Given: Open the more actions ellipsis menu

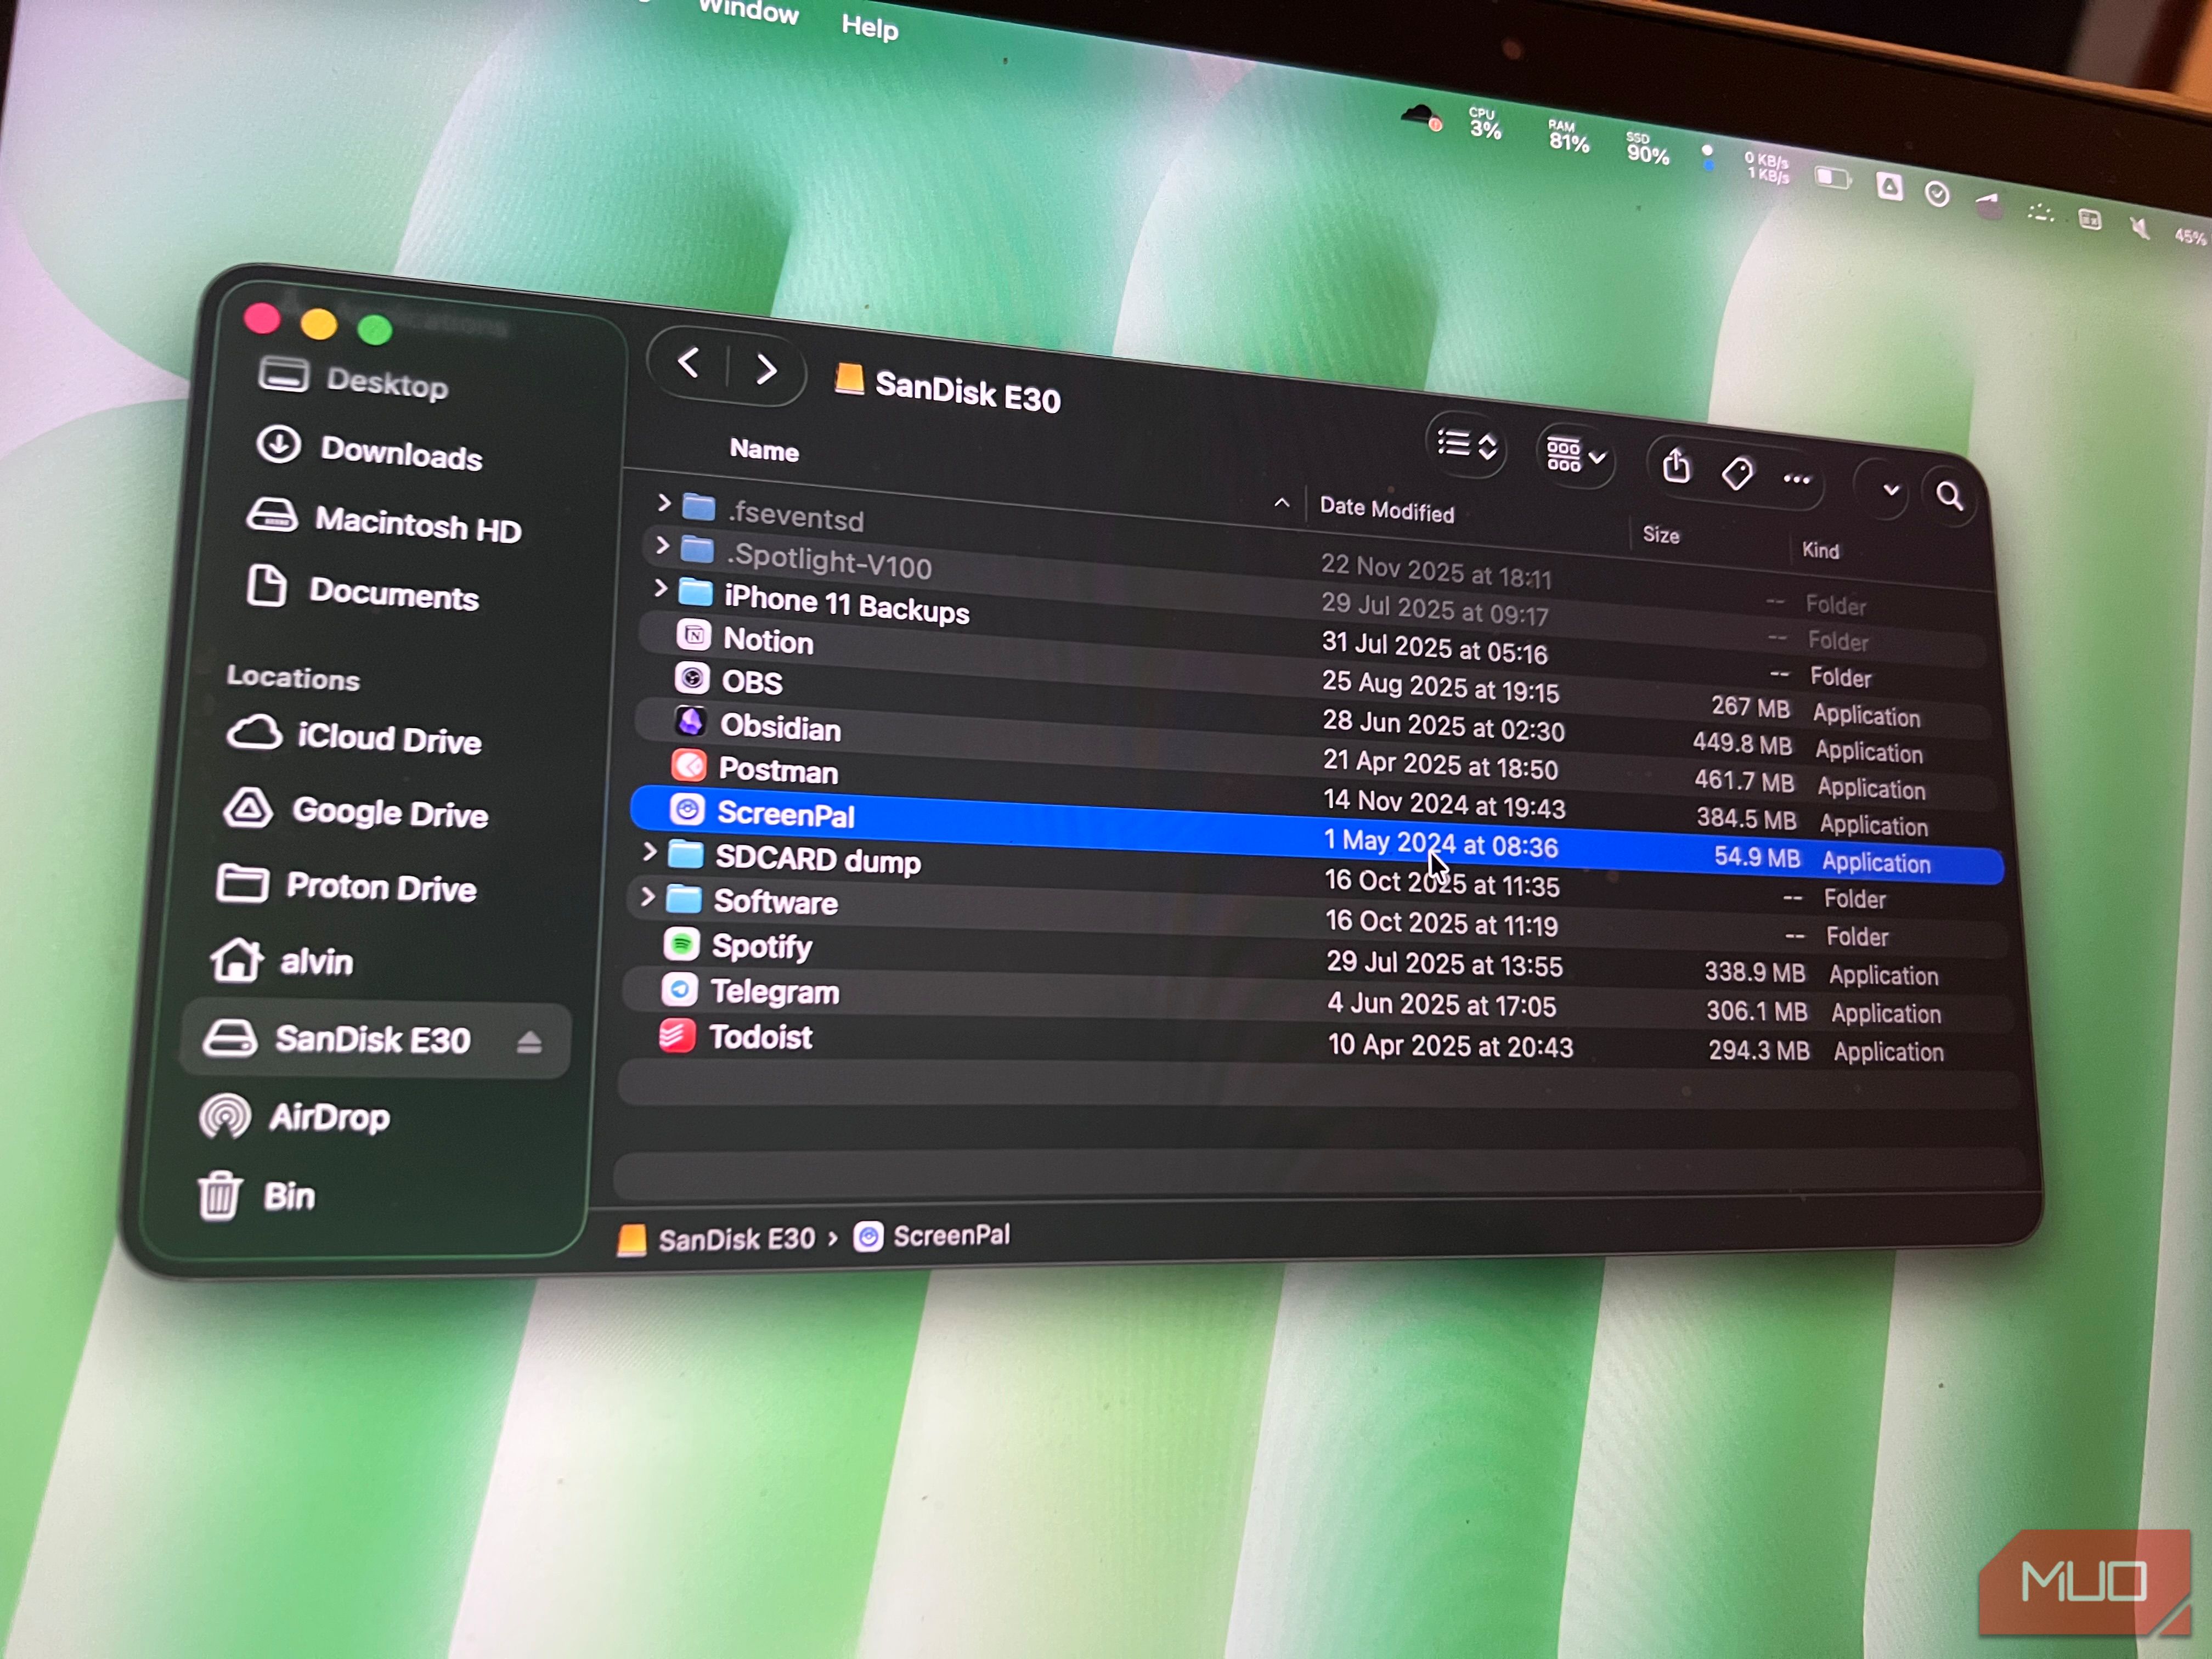Looking at the screenshot, I should (1797, 480).
